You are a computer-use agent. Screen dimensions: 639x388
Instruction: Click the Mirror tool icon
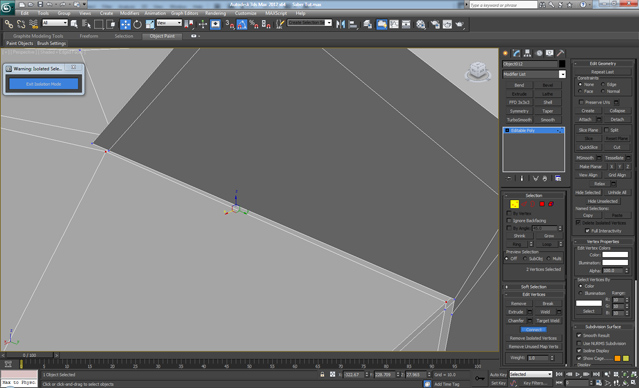[x=340, y=24]
